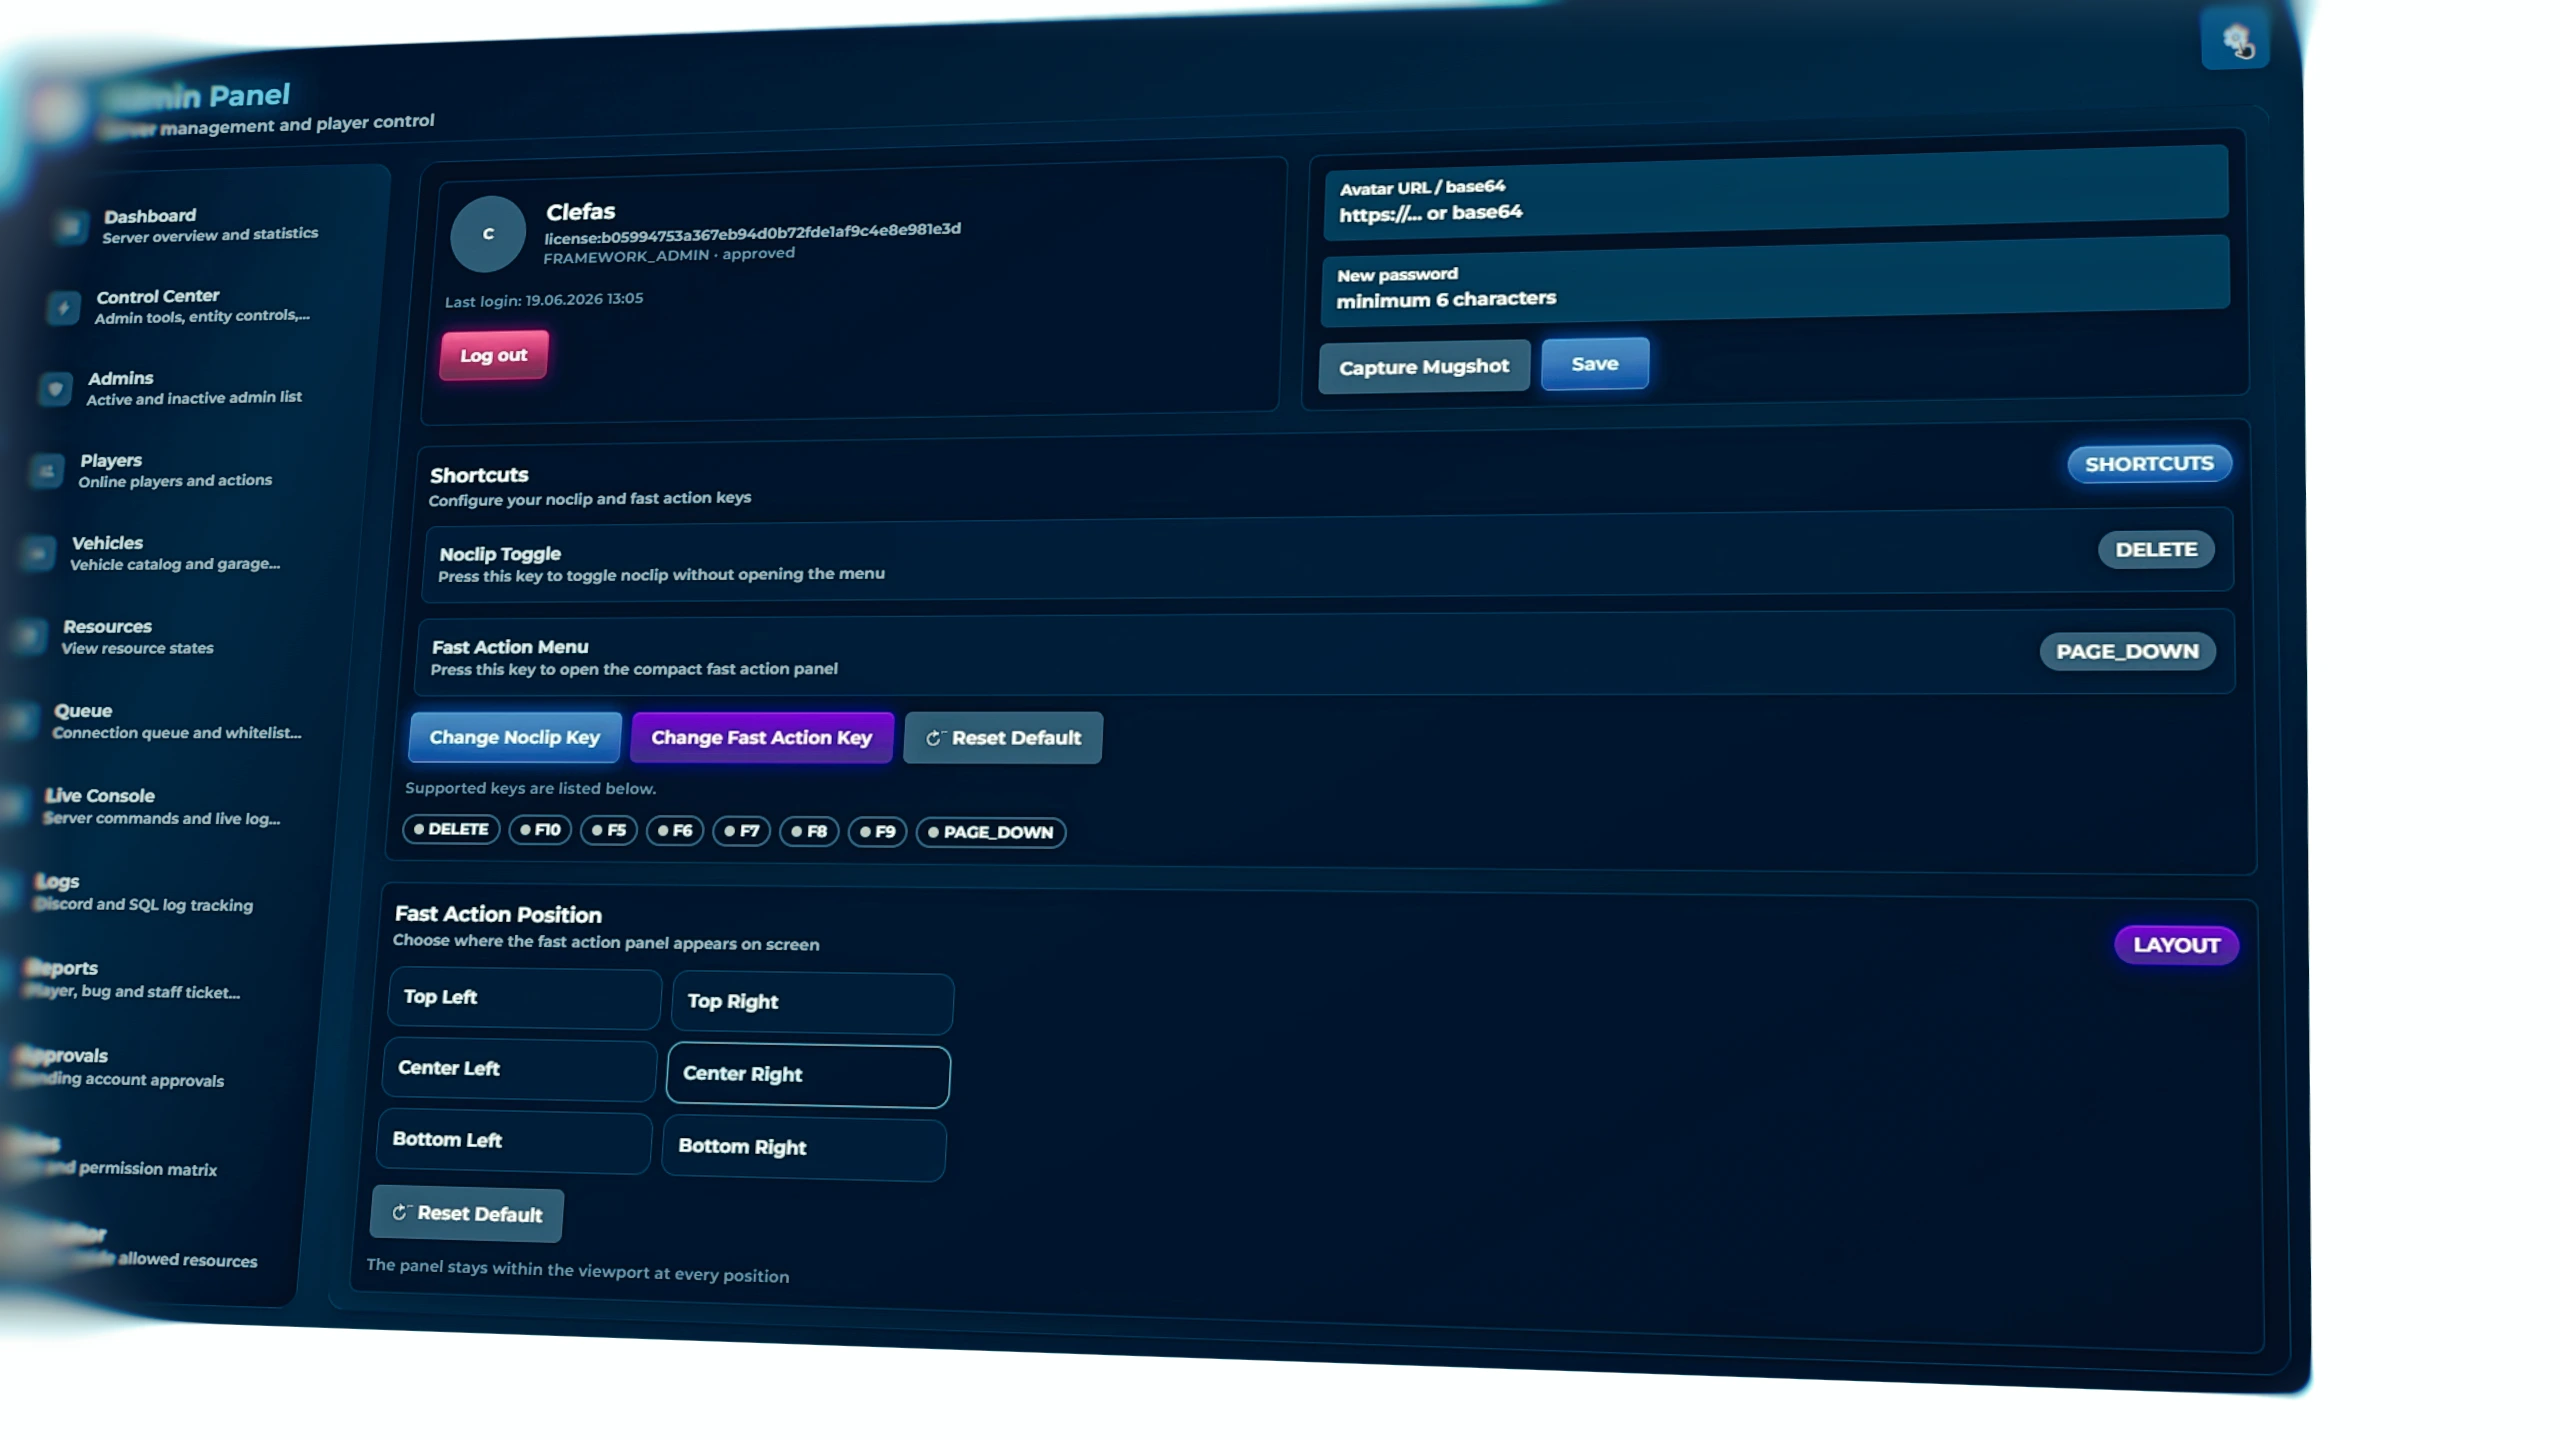Click Change Noclip Key

click(x=515, y=738)
